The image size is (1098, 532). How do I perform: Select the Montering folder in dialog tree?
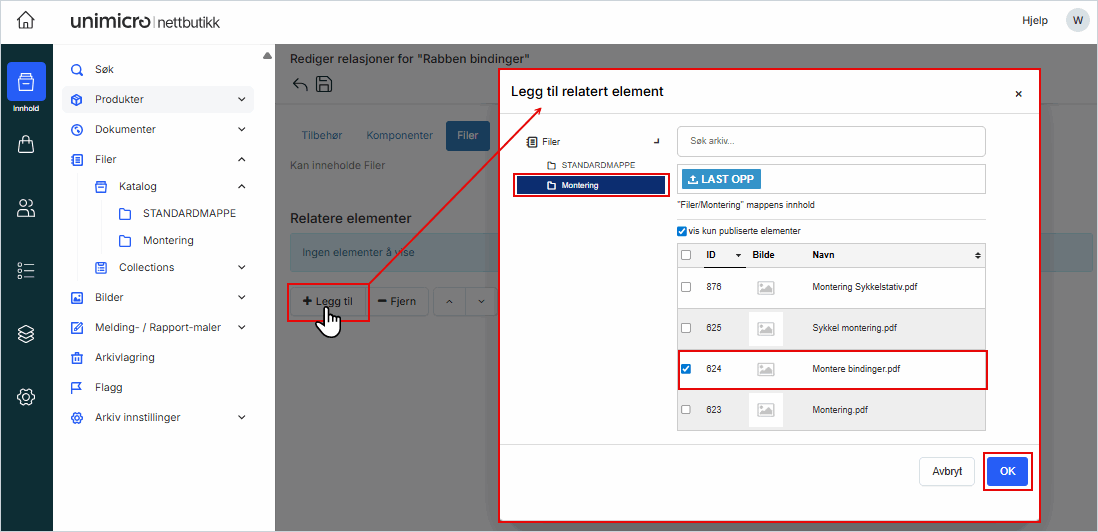coord(589,185)
